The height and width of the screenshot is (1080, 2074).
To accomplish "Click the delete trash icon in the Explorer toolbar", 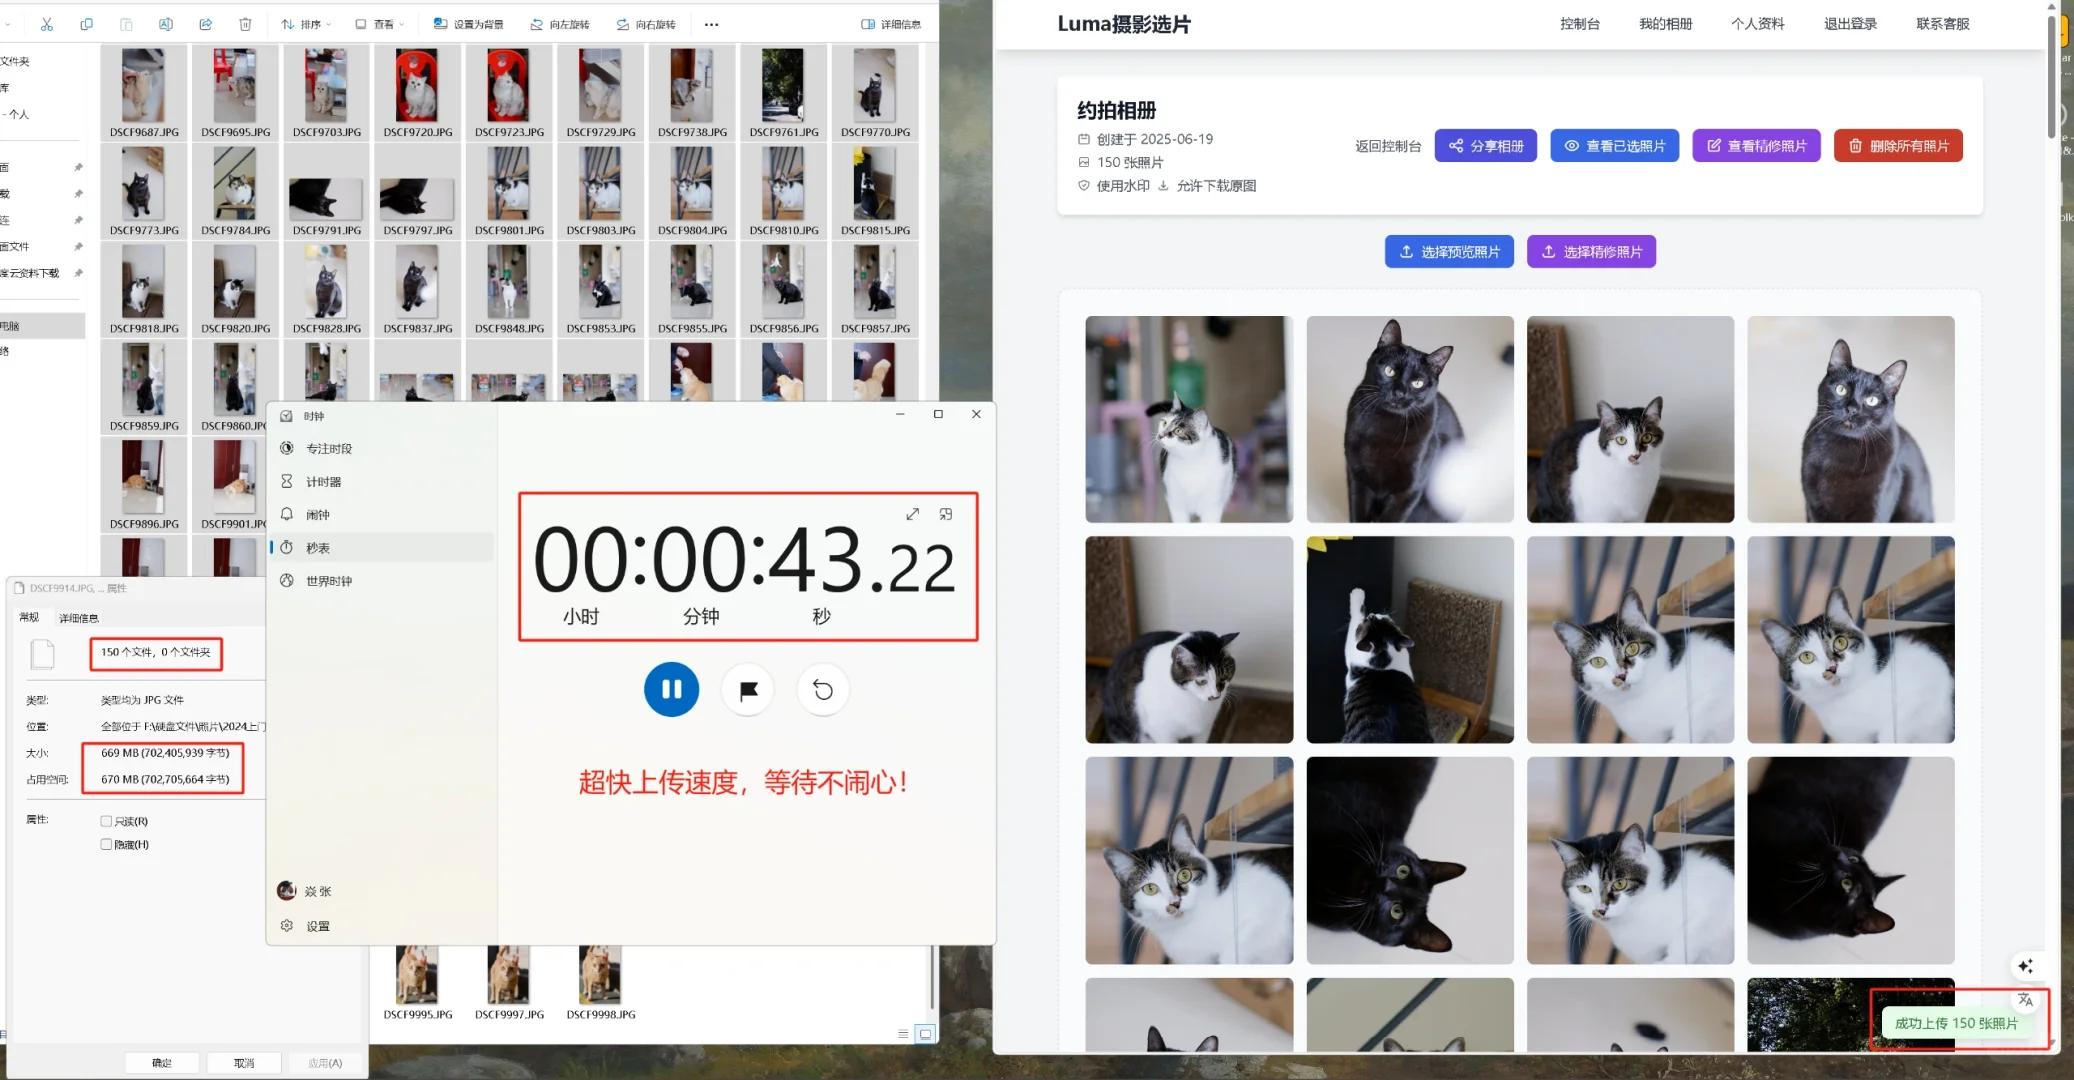I will pyautogui.click(x=245, y=24).
